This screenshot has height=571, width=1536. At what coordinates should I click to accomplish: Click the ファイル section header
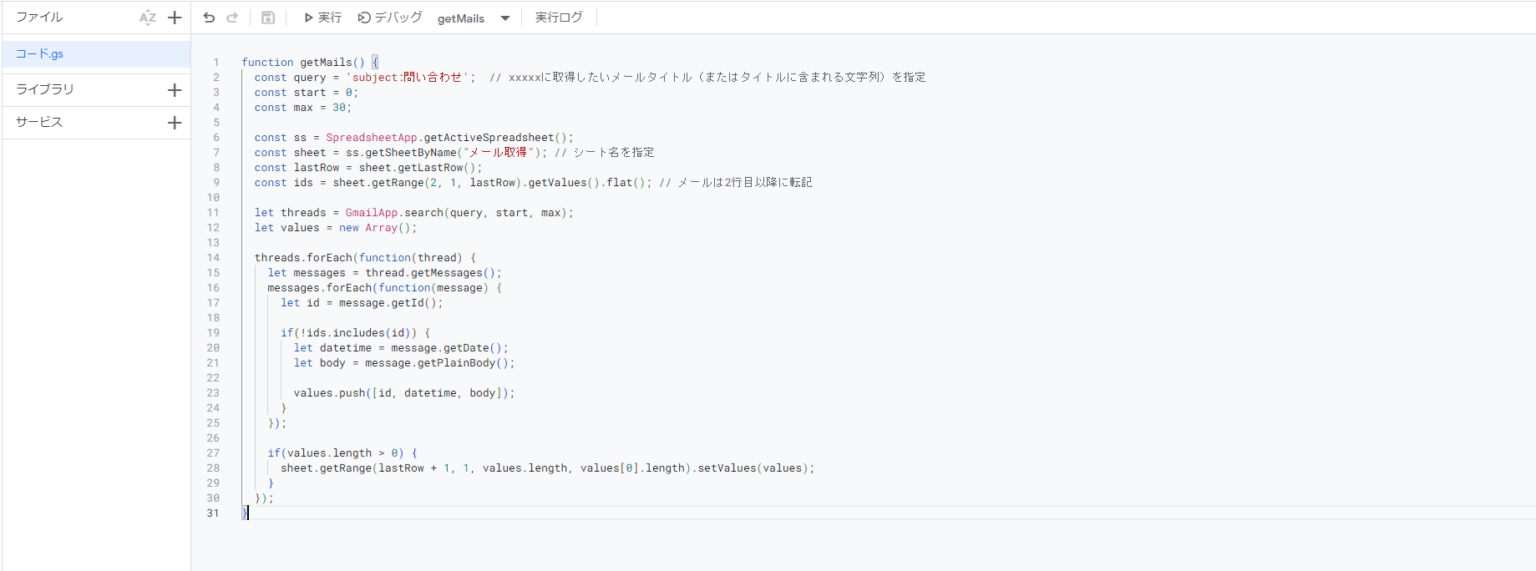[x=39, y=18]
